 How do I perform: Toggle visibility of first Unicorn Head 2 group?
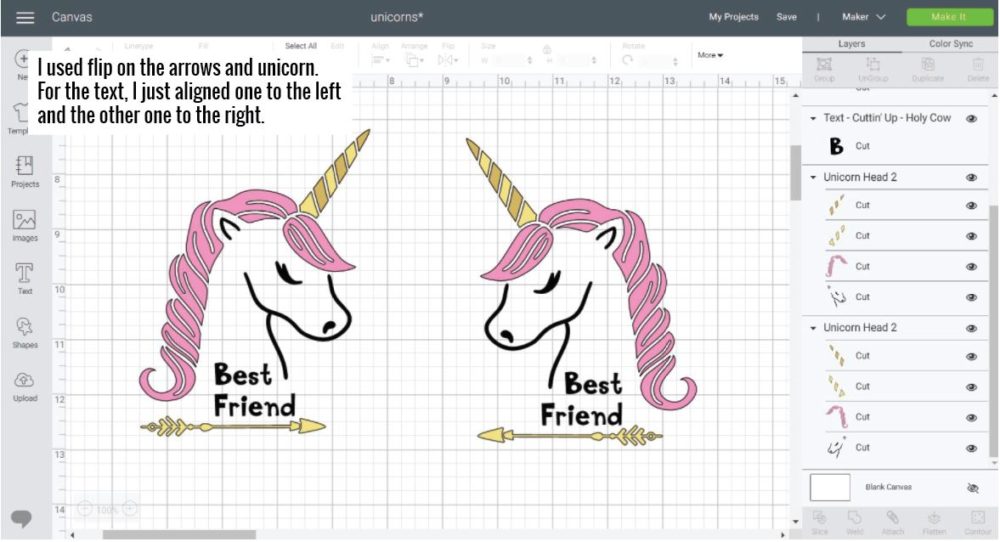click(971, 177)
